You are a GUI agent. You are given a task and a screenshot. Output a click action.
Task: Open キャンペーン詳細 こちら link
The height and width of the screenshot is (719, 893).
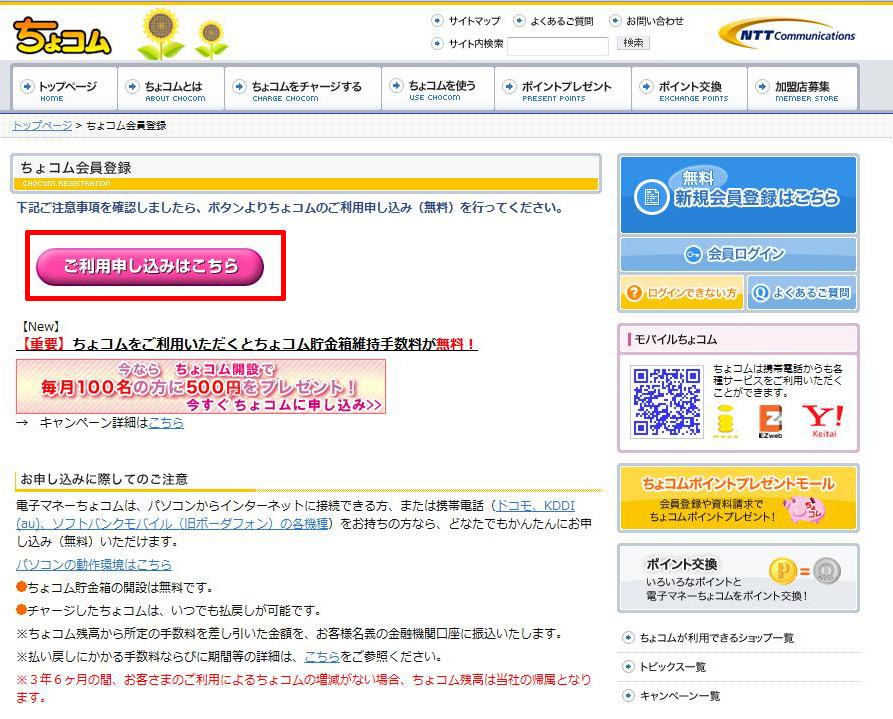[x=166, y=423]
